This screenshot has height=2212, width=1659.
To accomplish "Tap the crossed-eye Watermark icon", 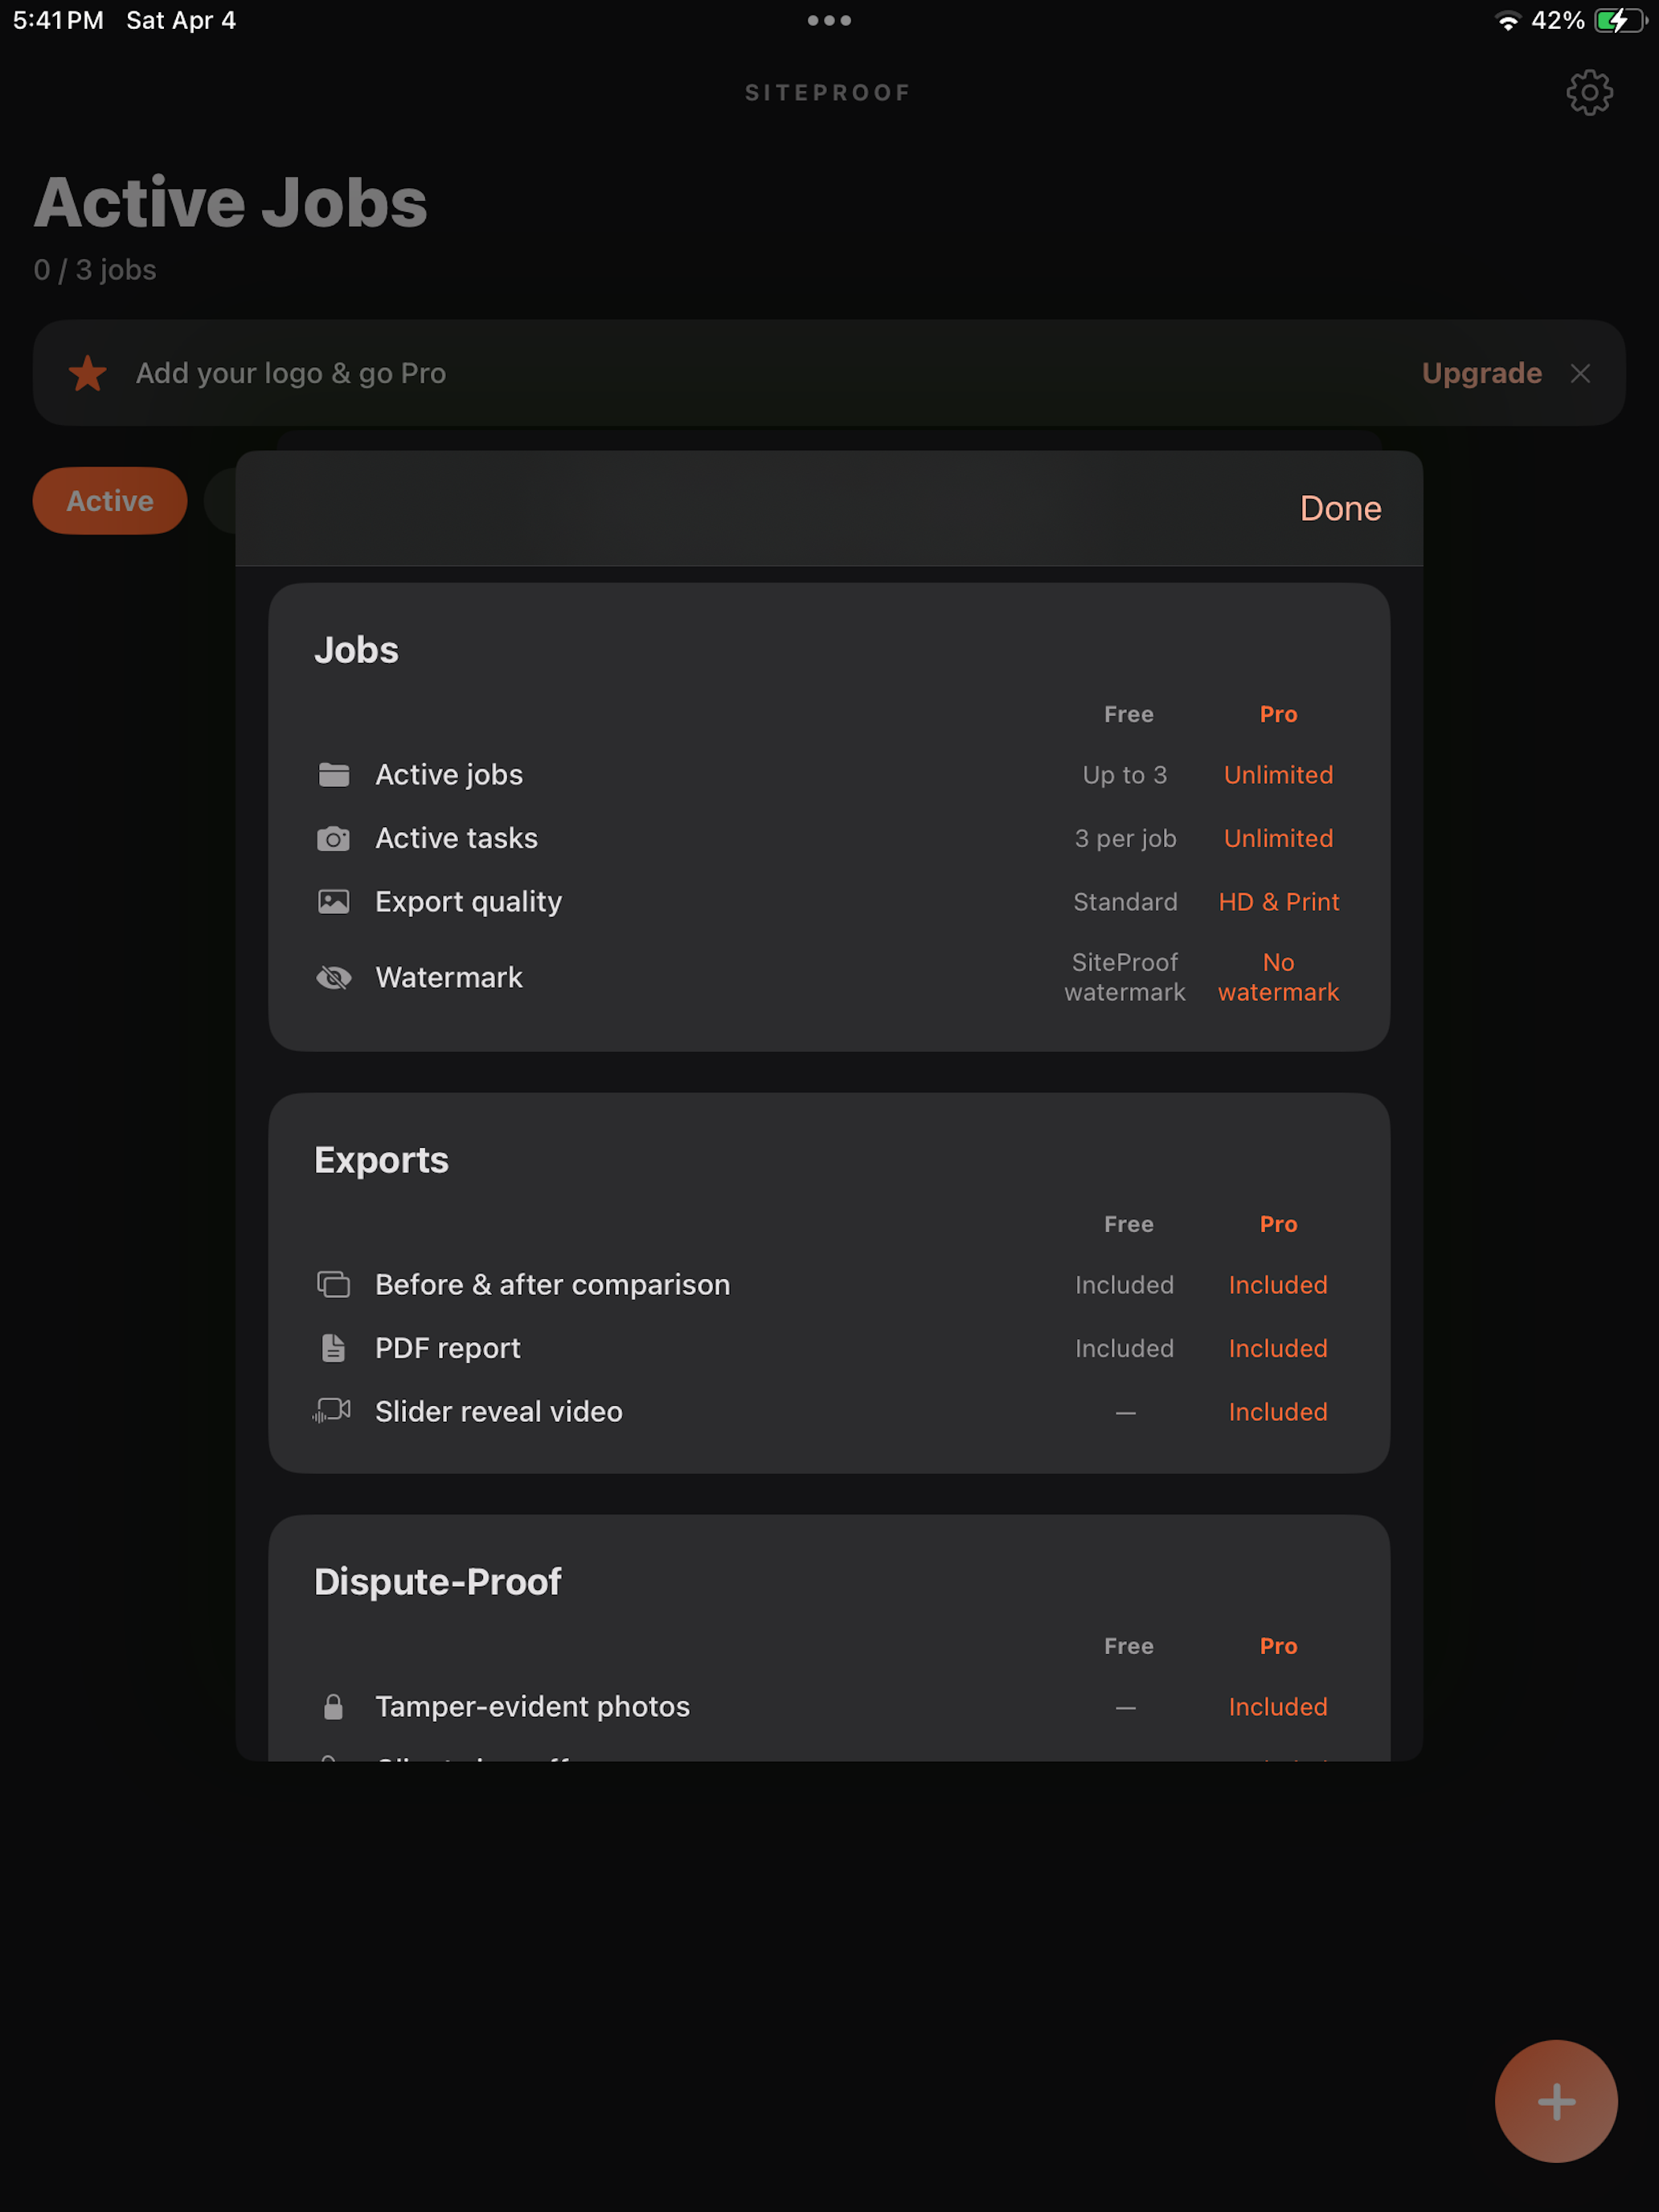I will point(334,977).
